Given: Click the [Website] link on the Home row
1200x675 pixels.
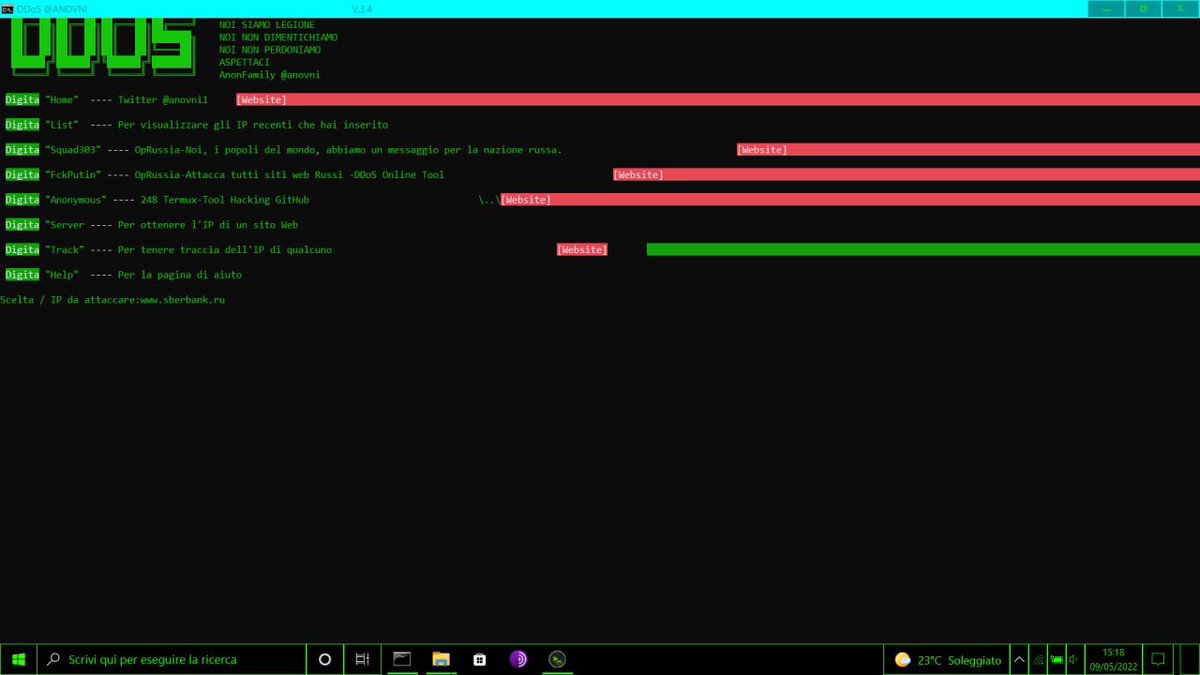Looking at the screenshot, I should [261, 100].
